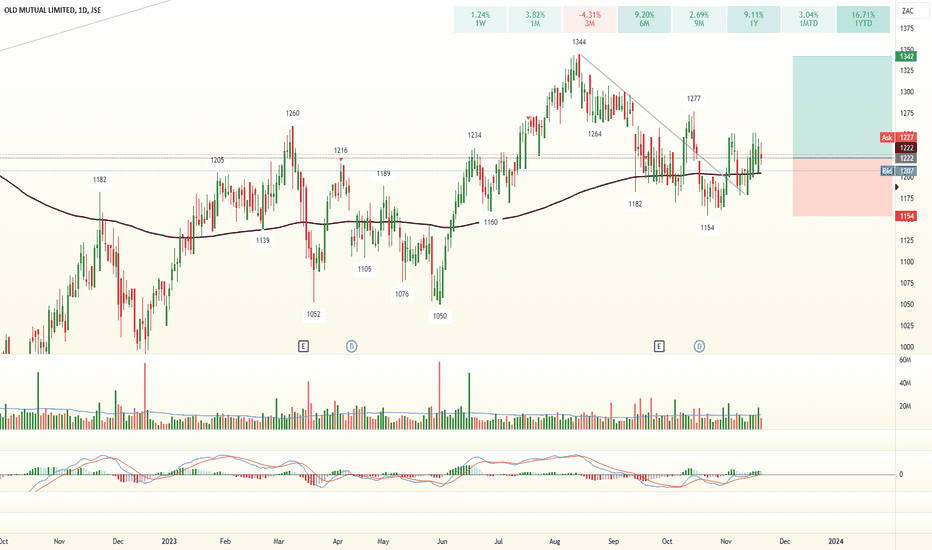Open the earnings E marker near October 2023
Image resolution: width=932 pixels, height=550 pixels.
(659, 346)
